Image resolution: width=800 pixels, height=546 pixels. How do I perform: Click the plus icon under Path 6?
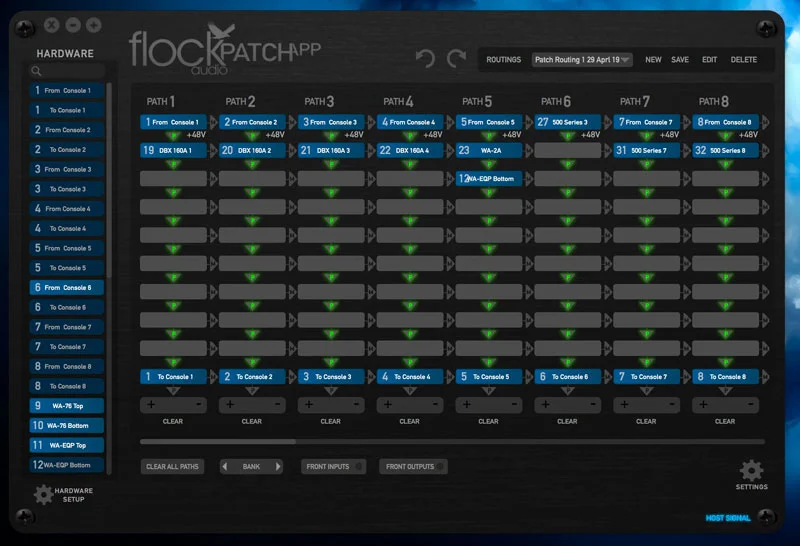click(x=545, y=405)
